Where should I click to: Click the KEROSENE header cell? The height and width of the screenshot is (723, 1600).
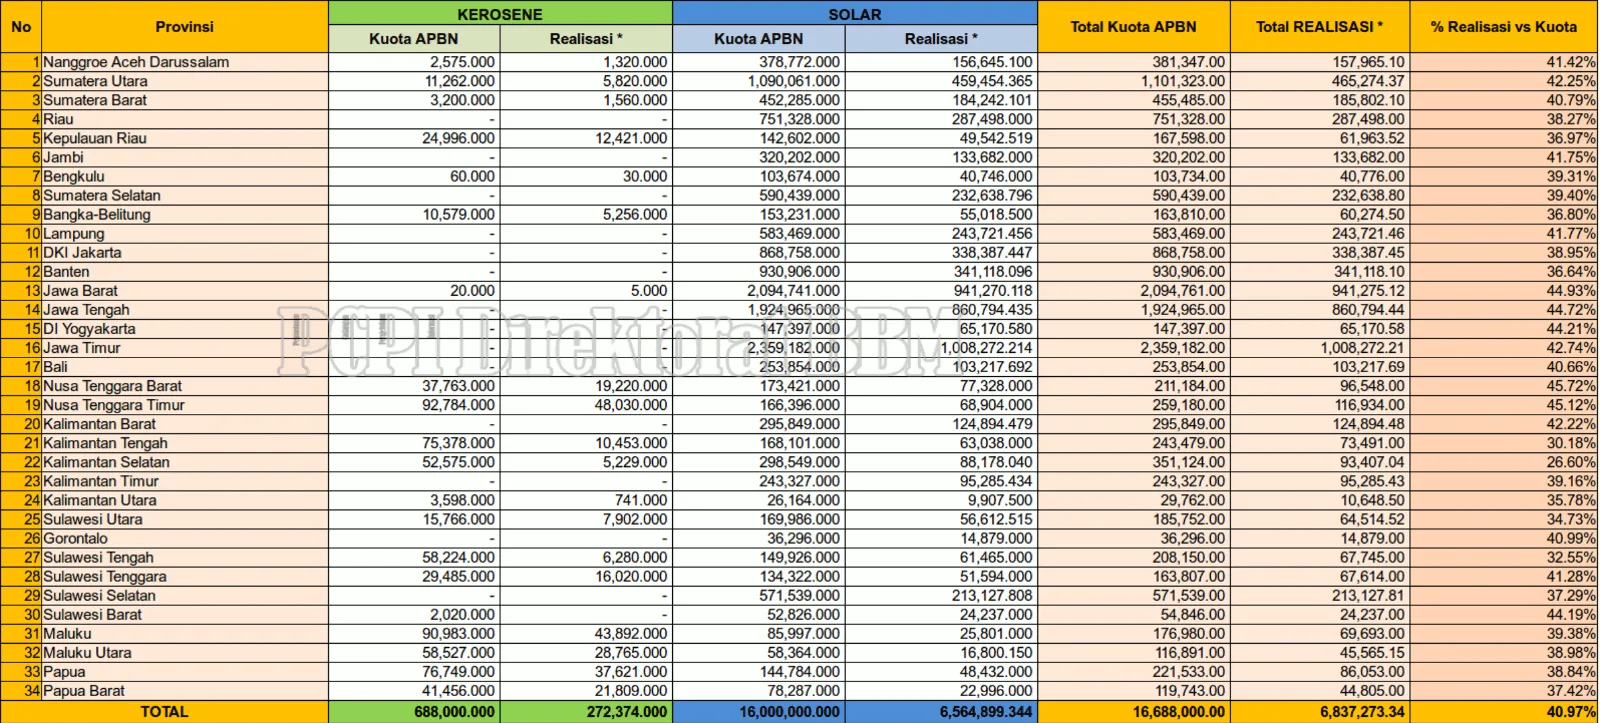coord(500,14)
